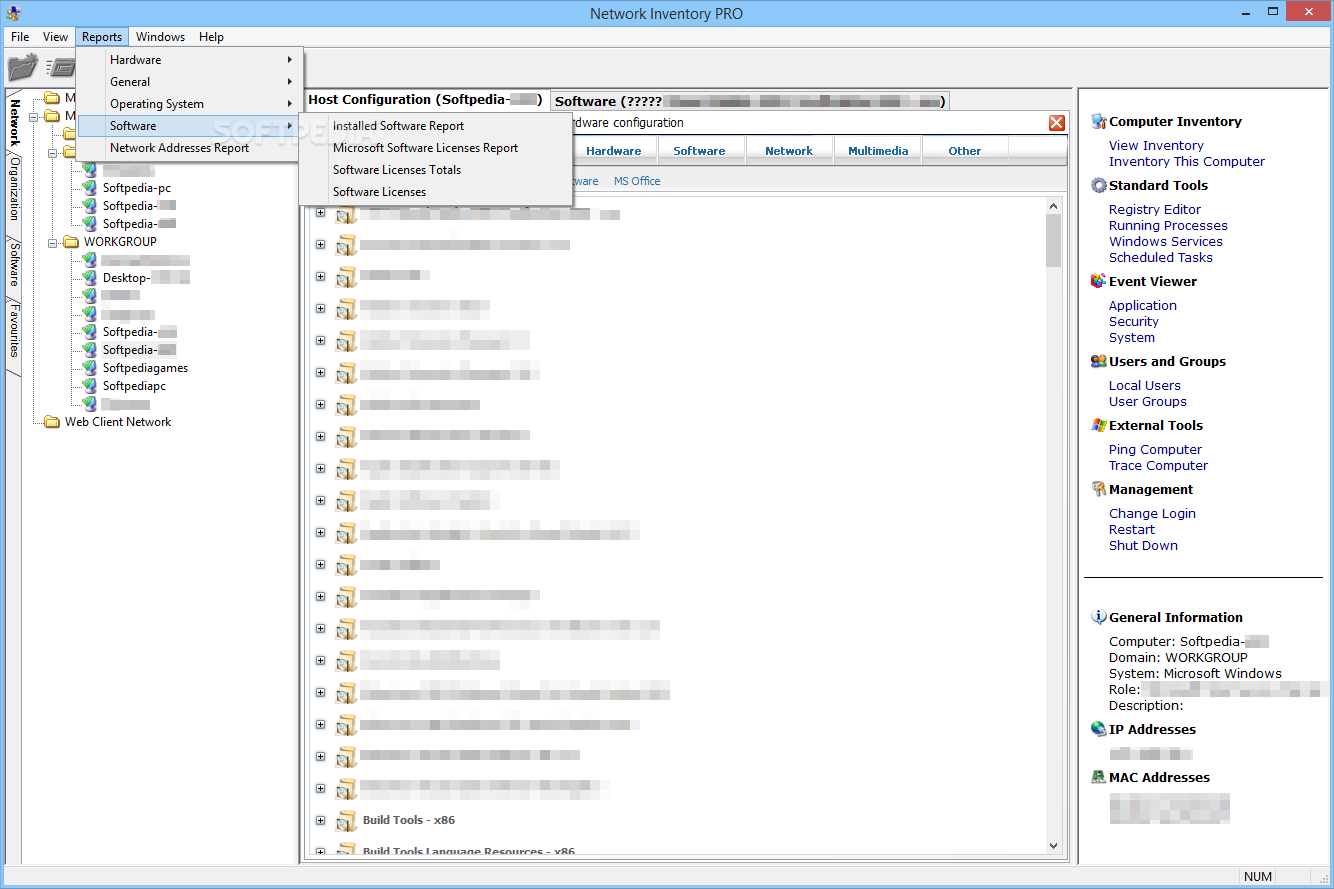Open the Application event log link
This screenshot has height=889, width=1334.
point(1143,306)
